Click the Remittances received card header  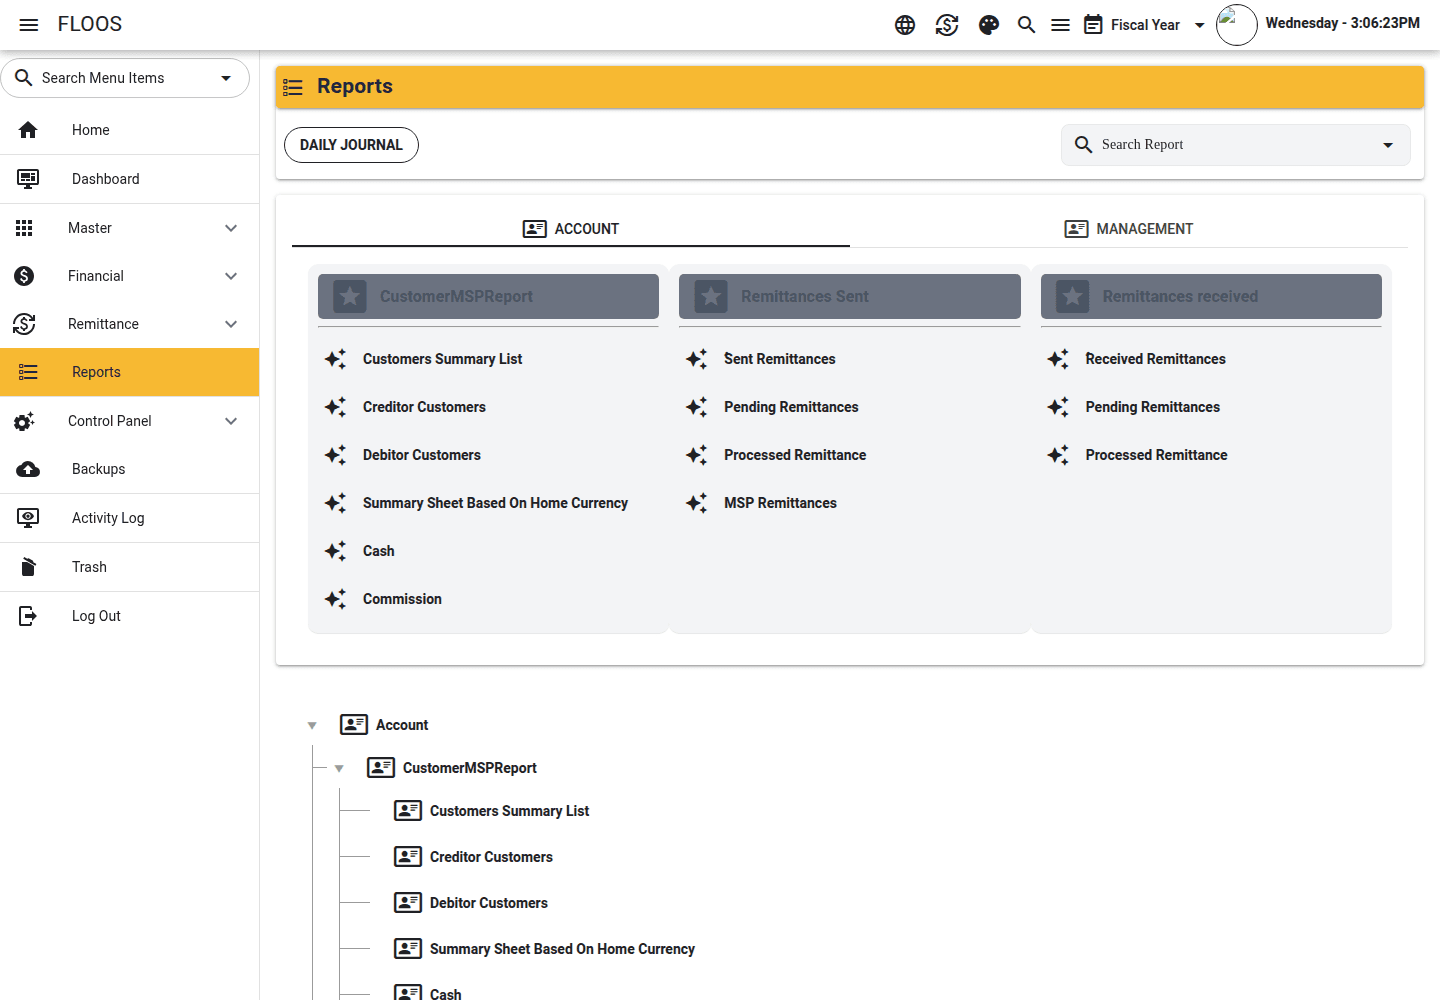tap(1211, 296)
